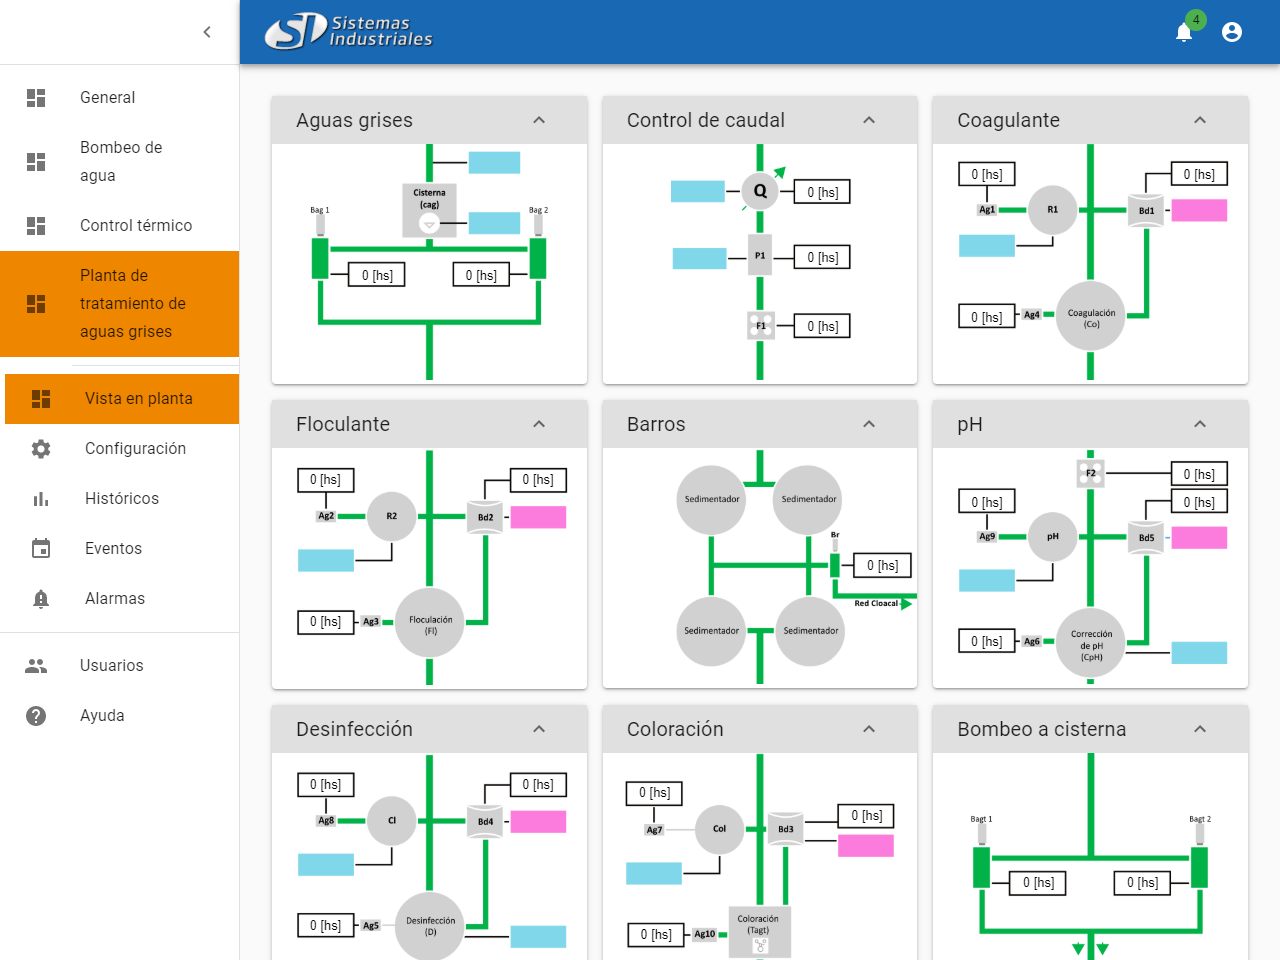
Task: Select the Coagulación (Co) tank symbol
Action: point(1091,317)
